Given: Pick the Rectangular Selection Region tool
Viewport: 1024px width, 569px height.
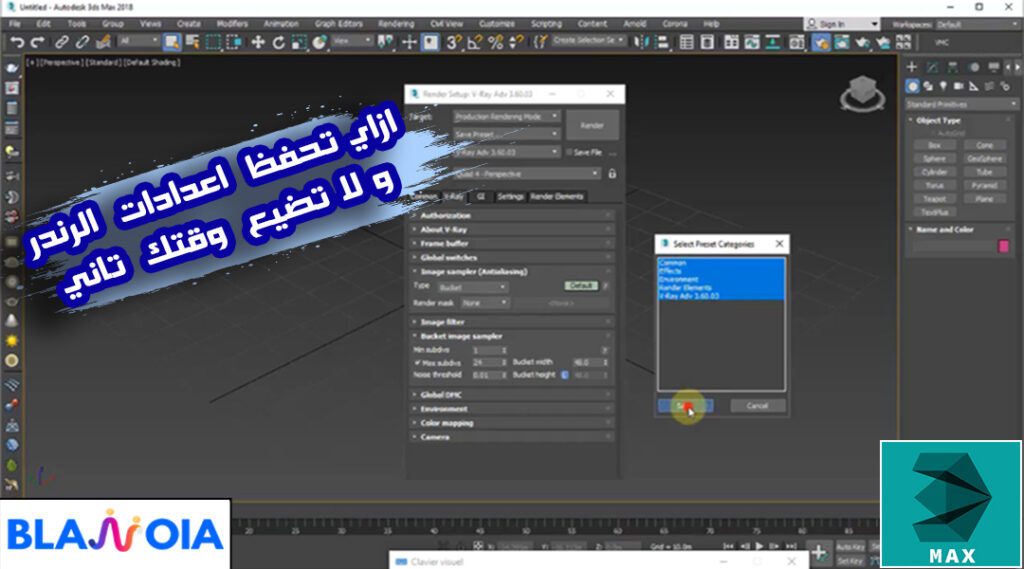Looking at the screenshot, I should pos(213,42).
